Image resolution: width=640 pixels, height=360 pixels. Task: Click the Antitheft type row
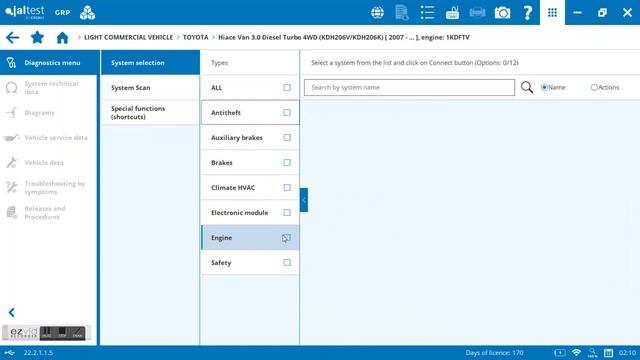[250, 112]
